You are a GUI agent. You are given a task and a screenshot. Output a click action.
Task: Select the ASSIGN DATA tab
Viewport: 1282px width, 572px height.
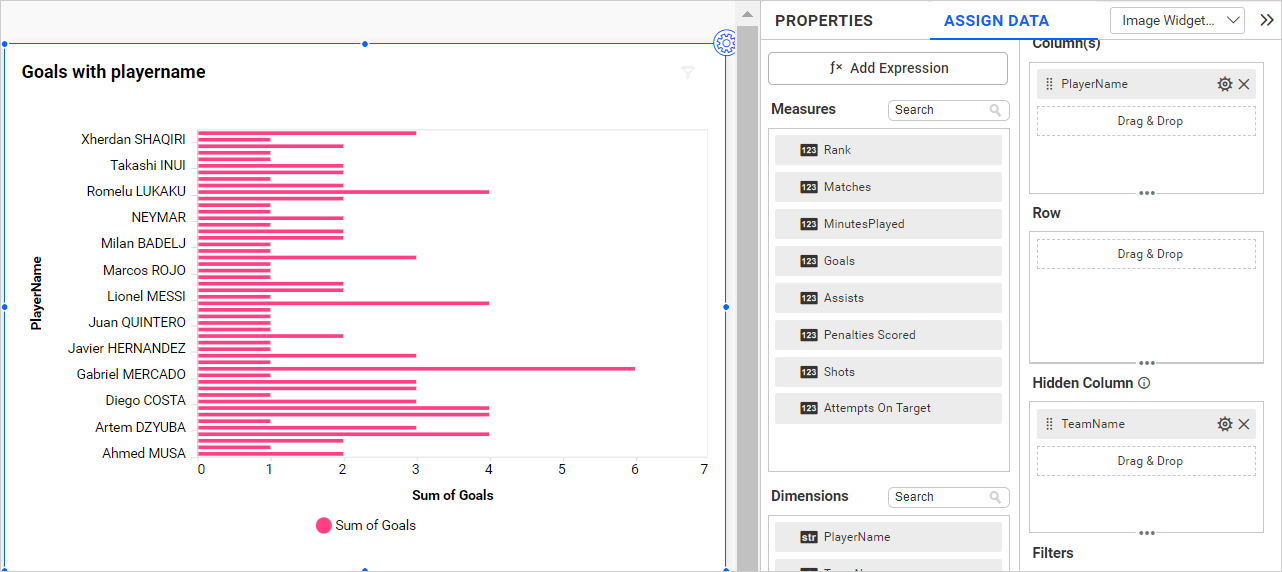click(996, 21)
